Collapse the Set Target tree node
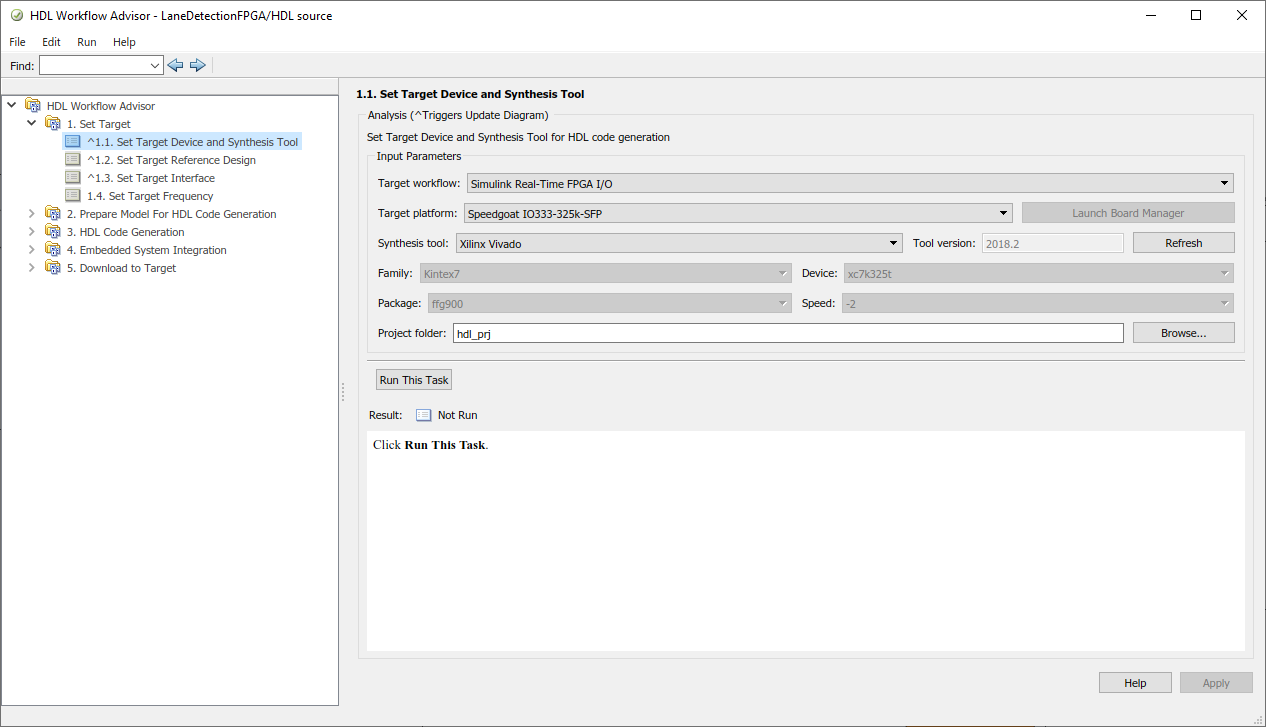The height and width of the screenshot is (727, 1266). [32, 124]
